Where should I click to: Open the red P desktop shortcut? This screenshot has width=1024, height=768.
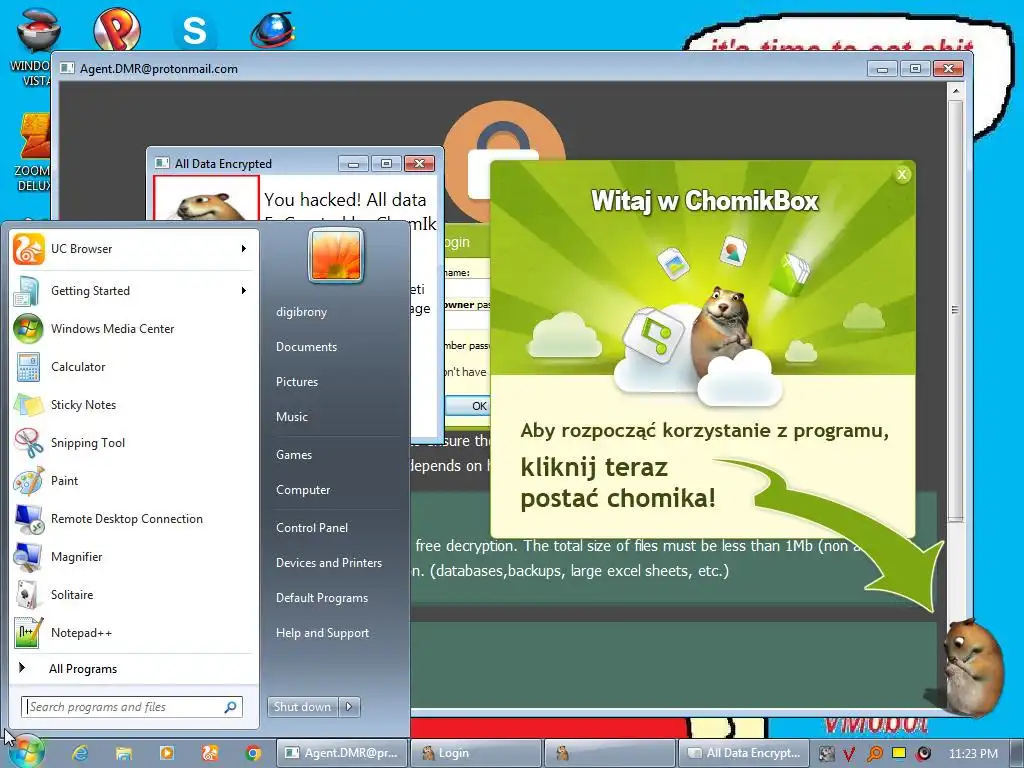pos(117,29)
